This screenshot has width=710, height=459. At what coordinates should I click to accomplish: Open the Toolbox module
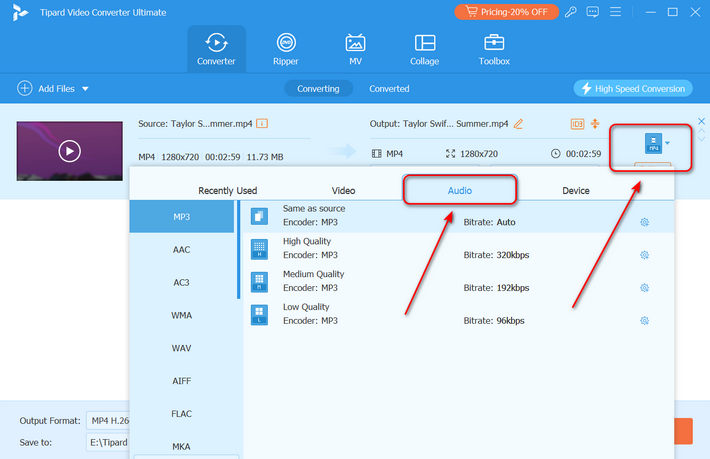(493, 49)
